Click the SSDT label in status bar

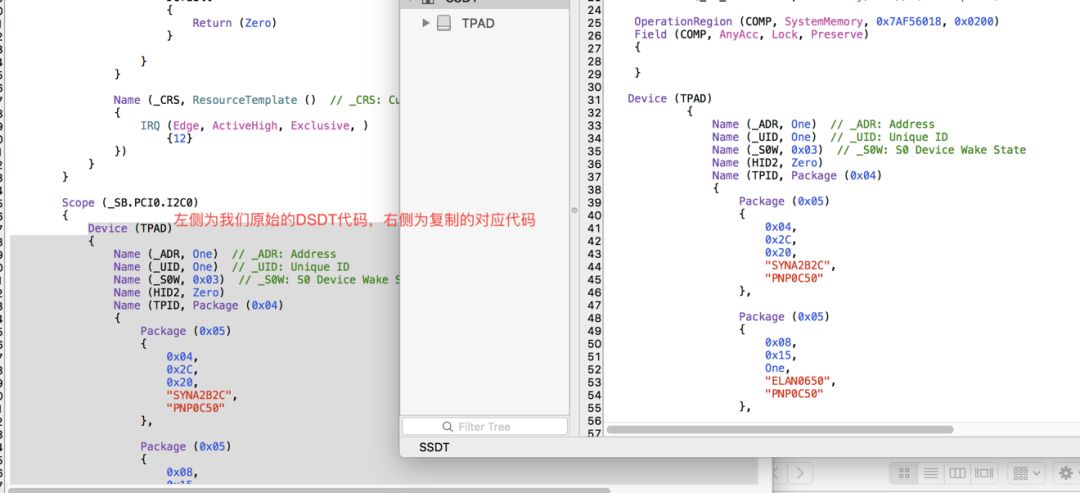434,447
